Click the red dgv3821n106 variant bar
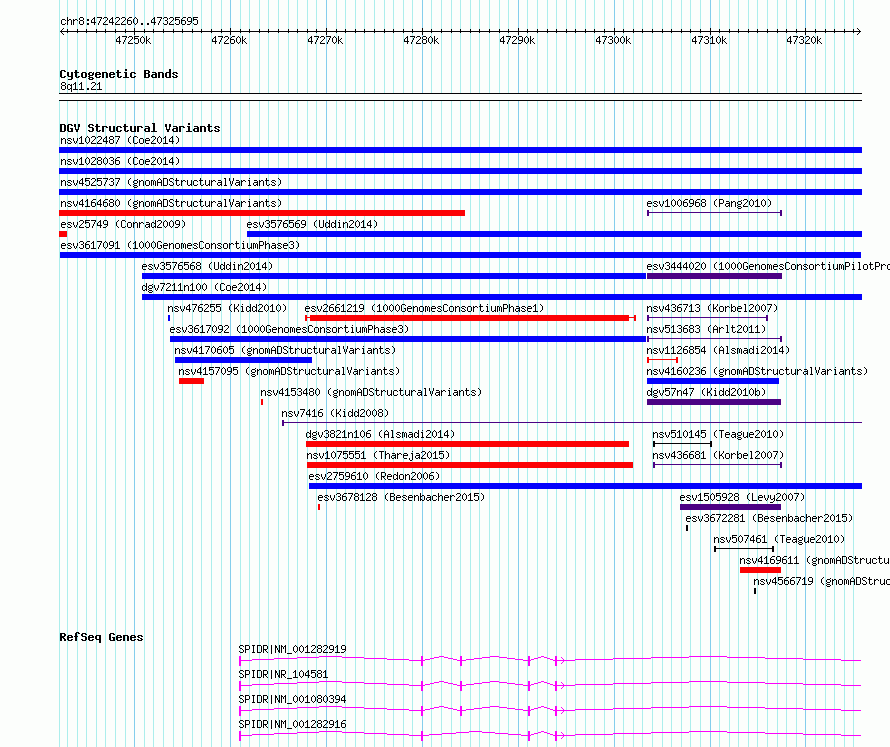 point(467,444)
